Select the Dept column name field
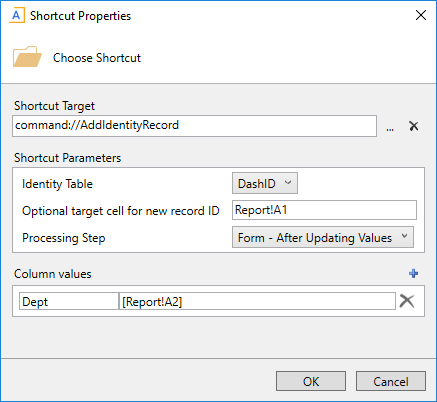The width and height of the screenshot is (437, 402). point(69,301)
